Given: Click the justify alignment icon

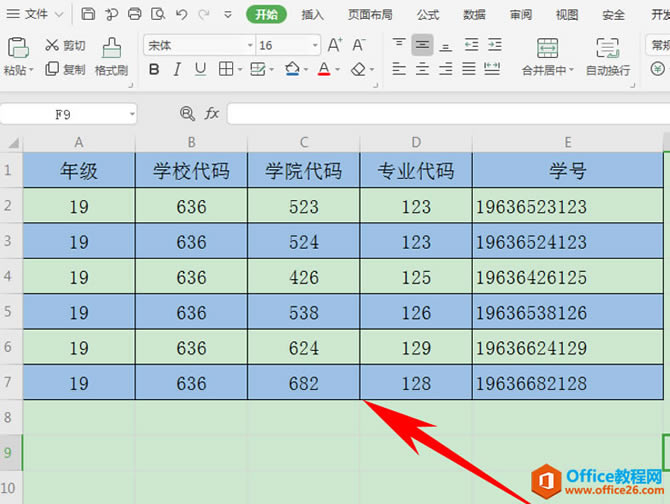Looking at the screenshot, I should [469, 69].
